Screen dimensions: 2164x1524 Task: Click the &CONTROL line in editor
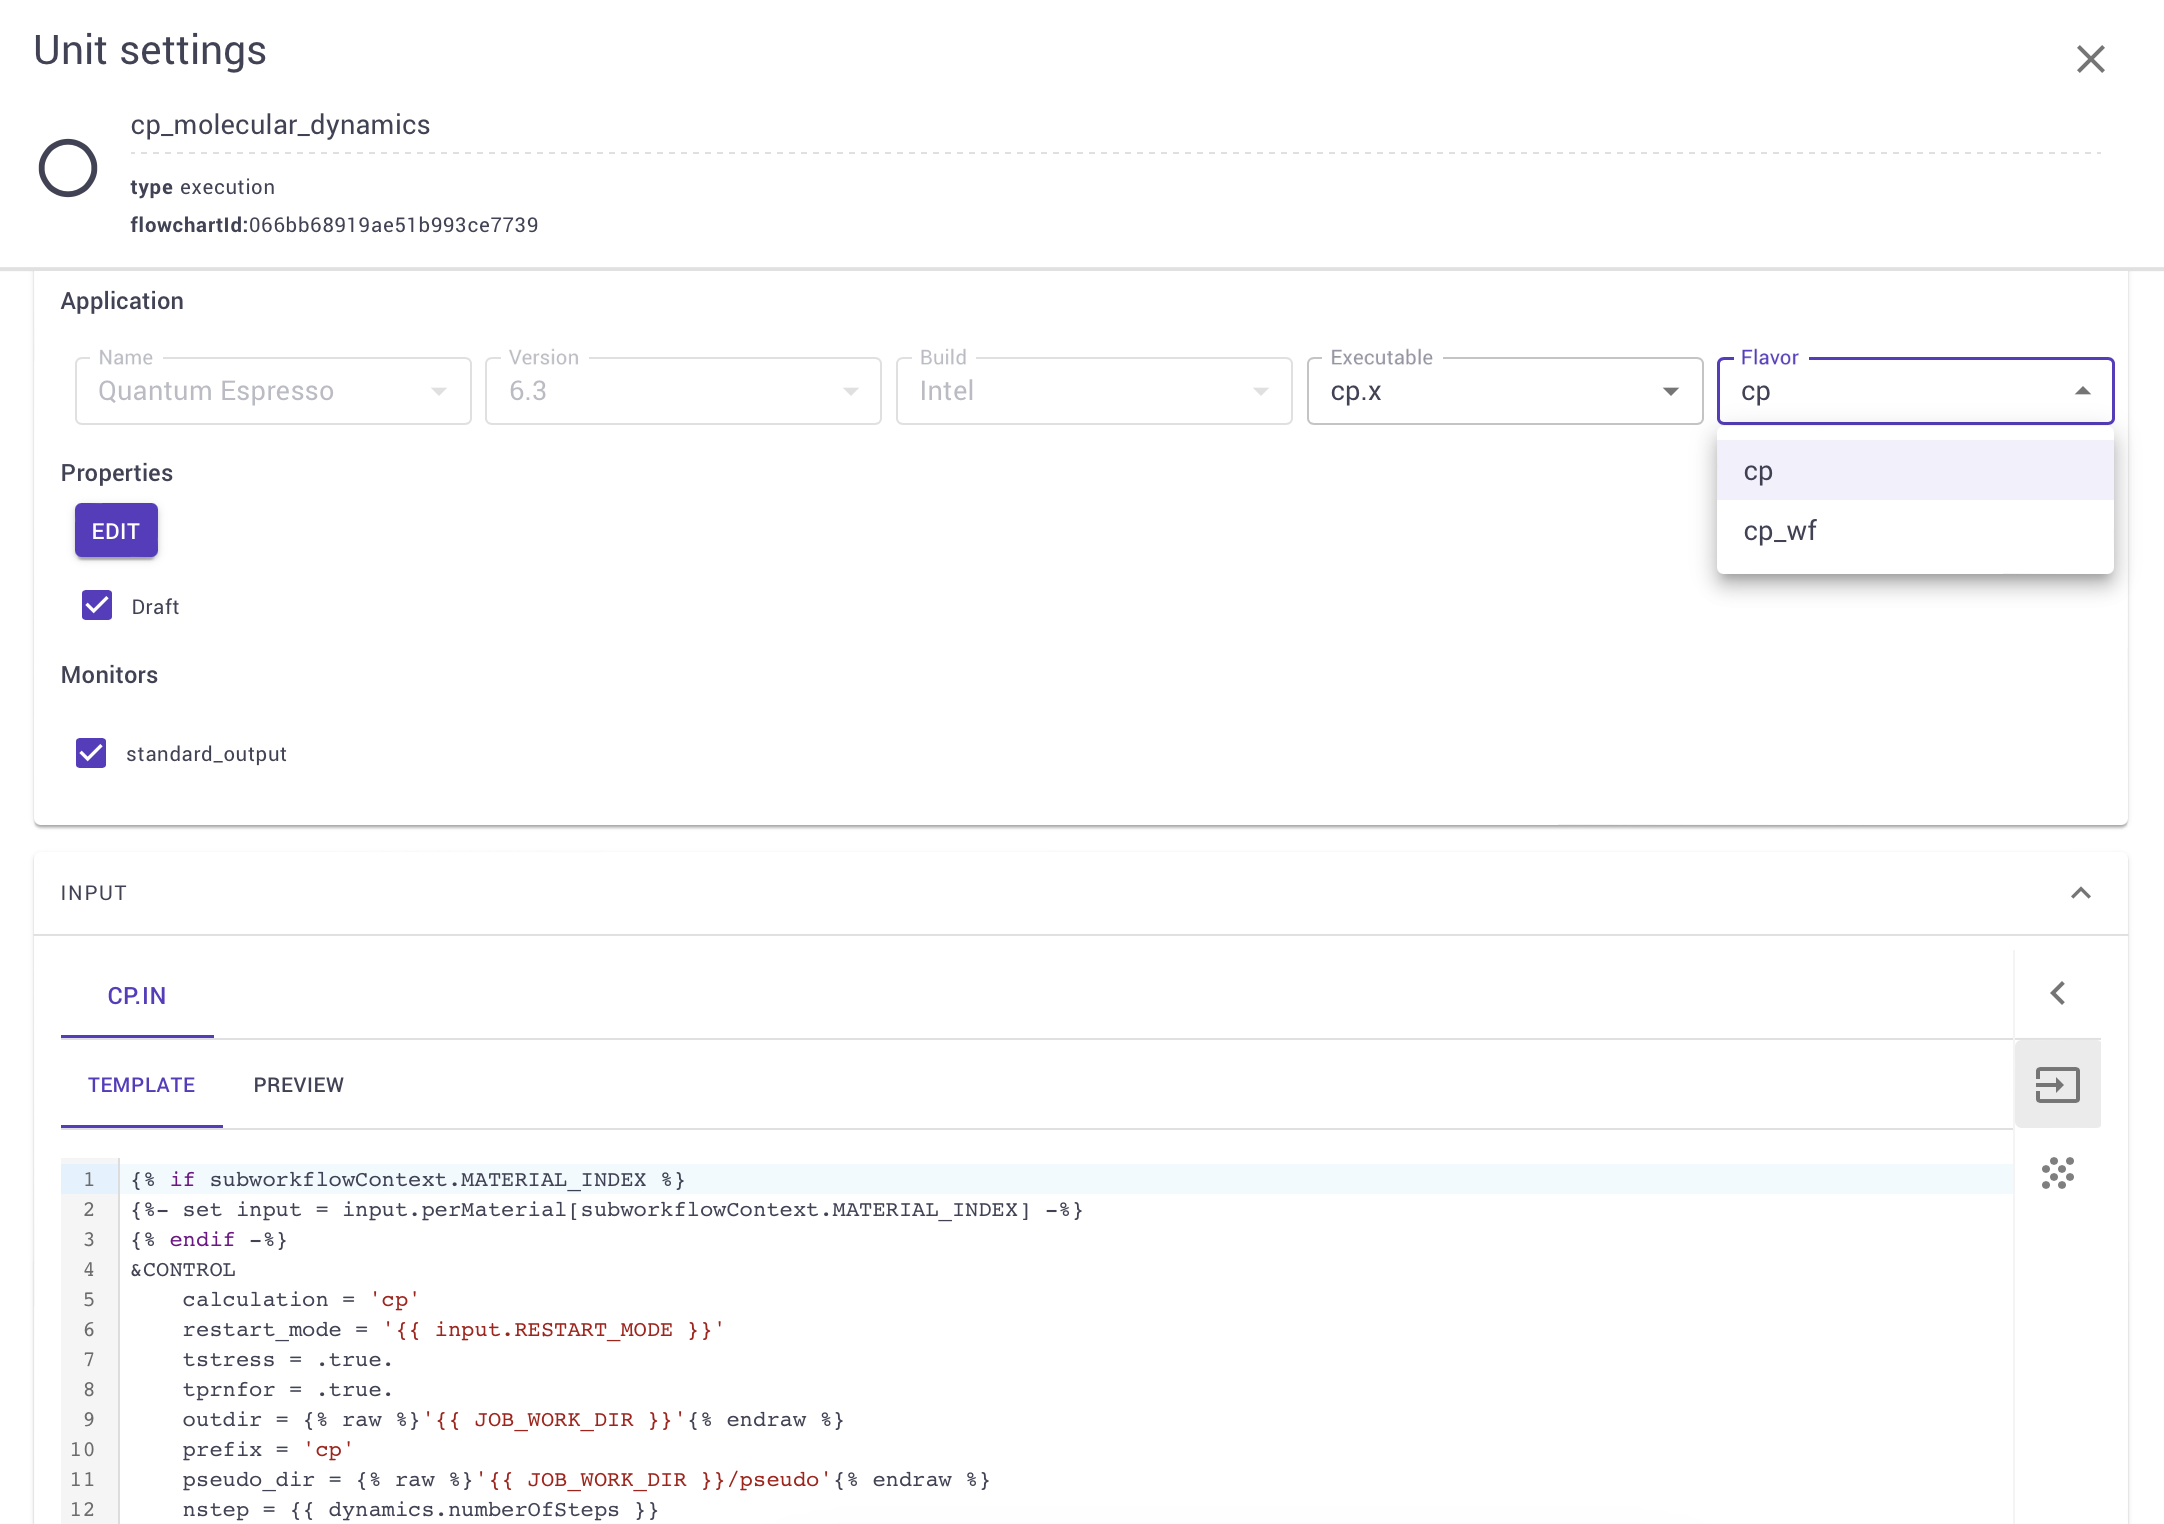183,1269
